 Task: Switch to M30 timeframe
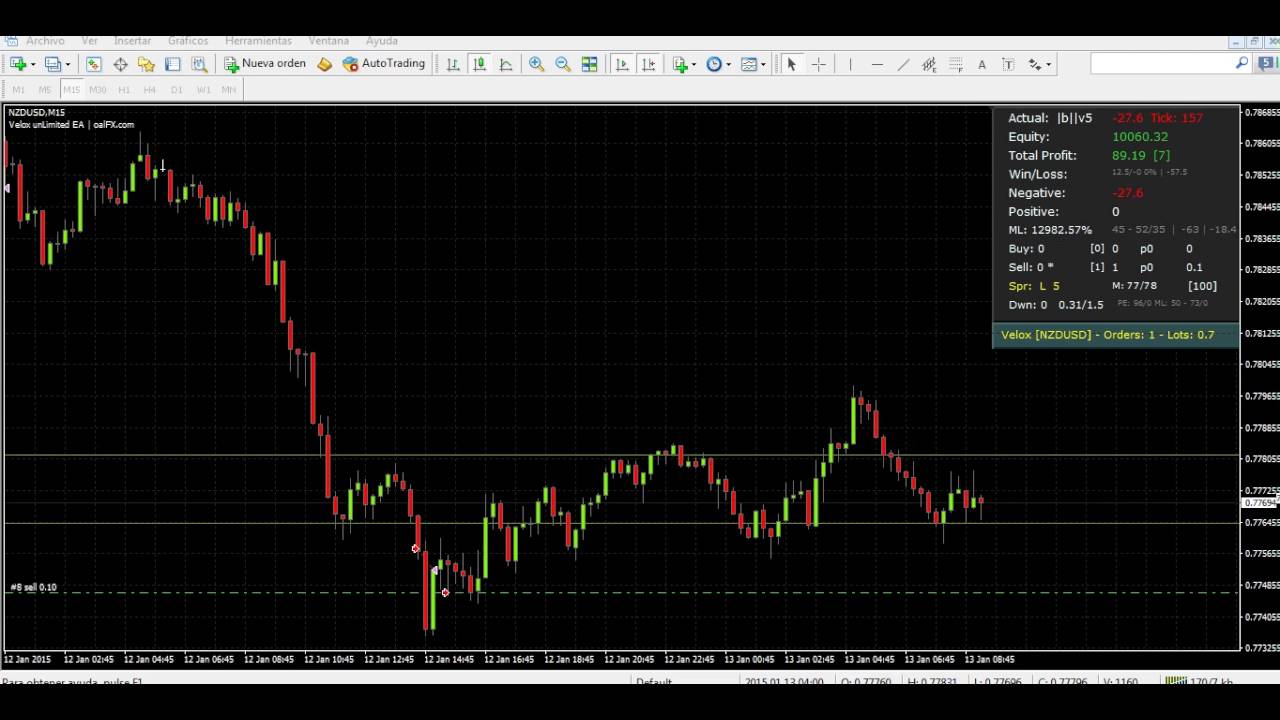click(97, 89)
